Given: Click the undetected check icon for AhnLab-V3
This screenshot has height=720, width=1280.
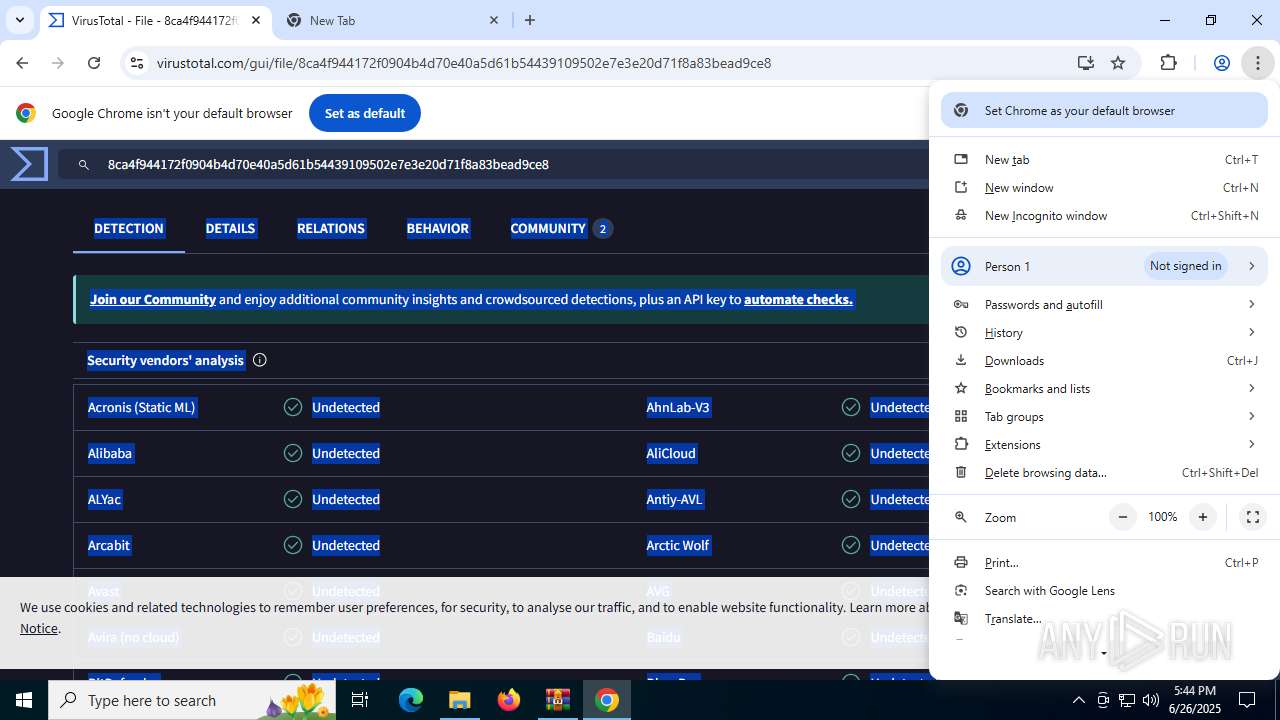Looking at the screenshot, I should click(851, 407).
